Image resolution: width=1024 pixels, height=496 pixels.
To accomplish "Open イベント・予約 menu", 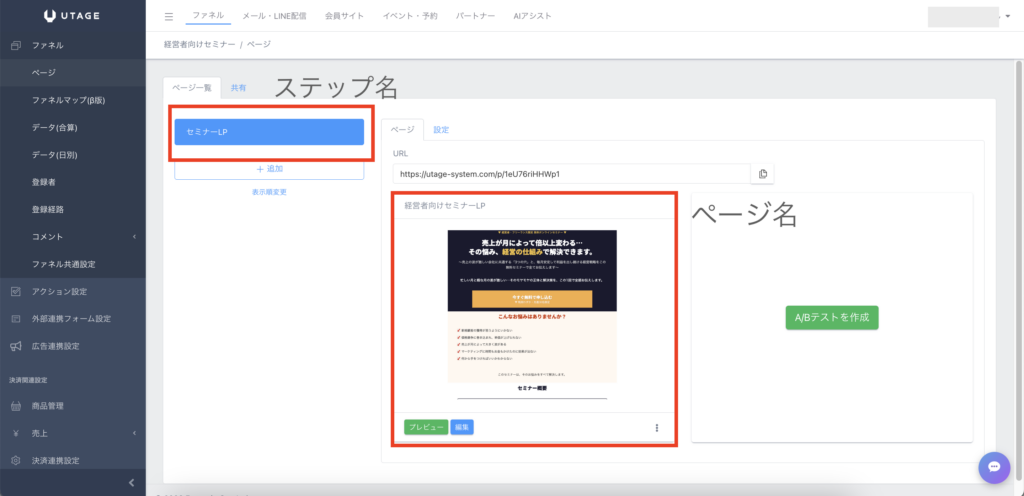I will (x=410, y=16).
